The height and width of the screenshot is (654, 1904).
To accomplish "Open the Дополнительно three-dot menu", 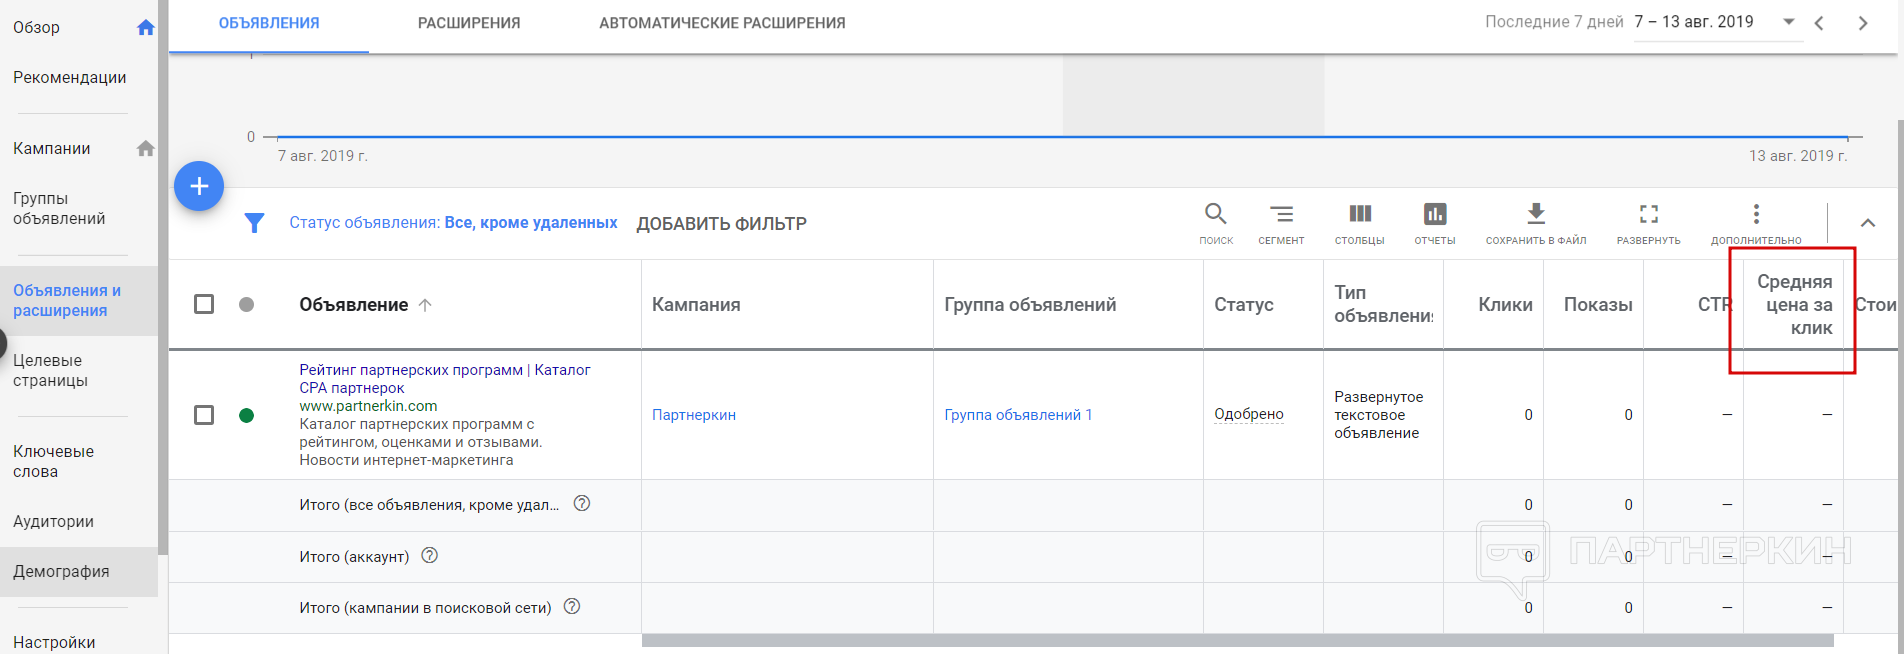I will [x=1756, y=215].
